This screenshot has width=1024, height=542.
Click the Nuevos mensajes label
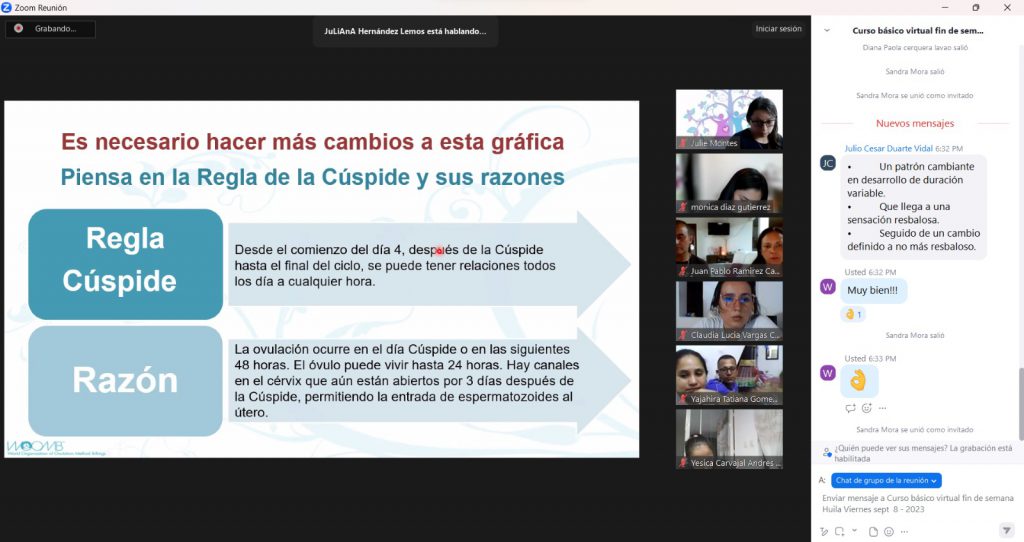[x=914, y=123]
